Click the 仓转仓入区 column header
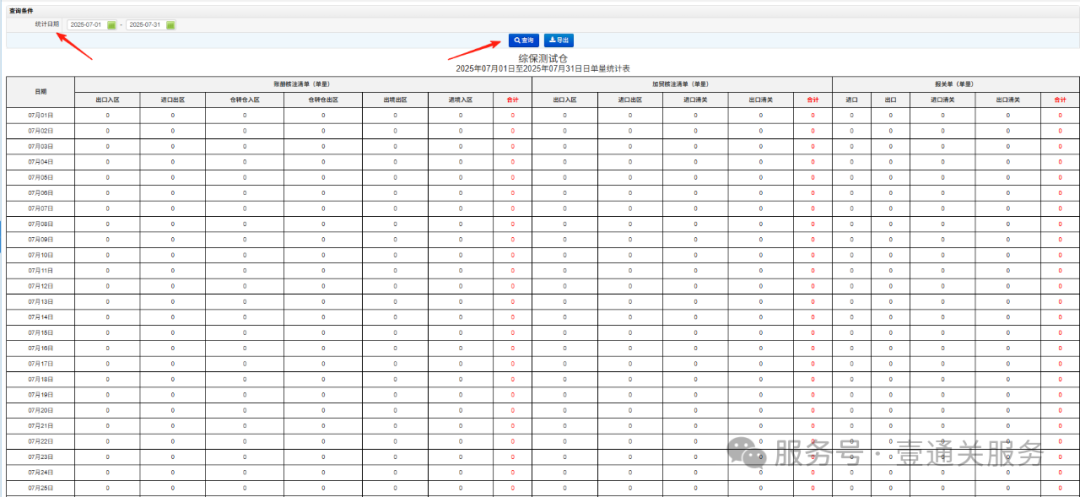 coord(244,100)
